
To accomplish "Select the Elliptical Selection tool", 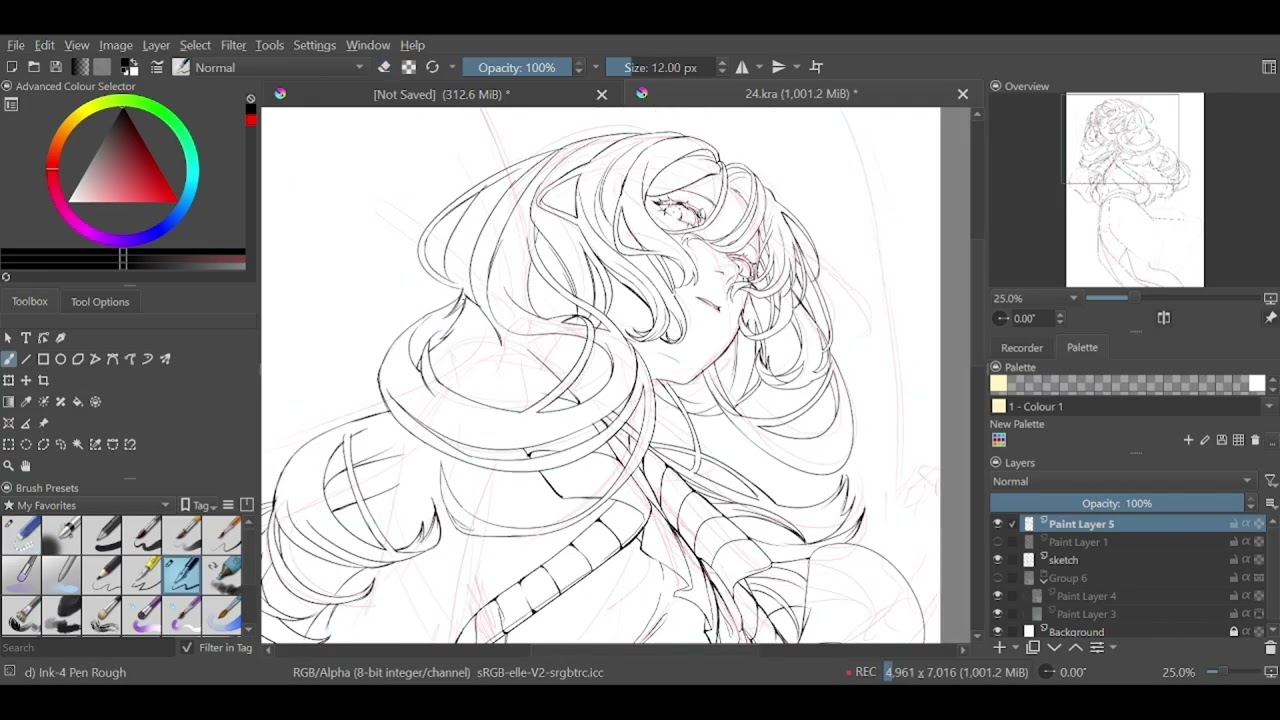I will pyautogui.click(x=26, y=445).
